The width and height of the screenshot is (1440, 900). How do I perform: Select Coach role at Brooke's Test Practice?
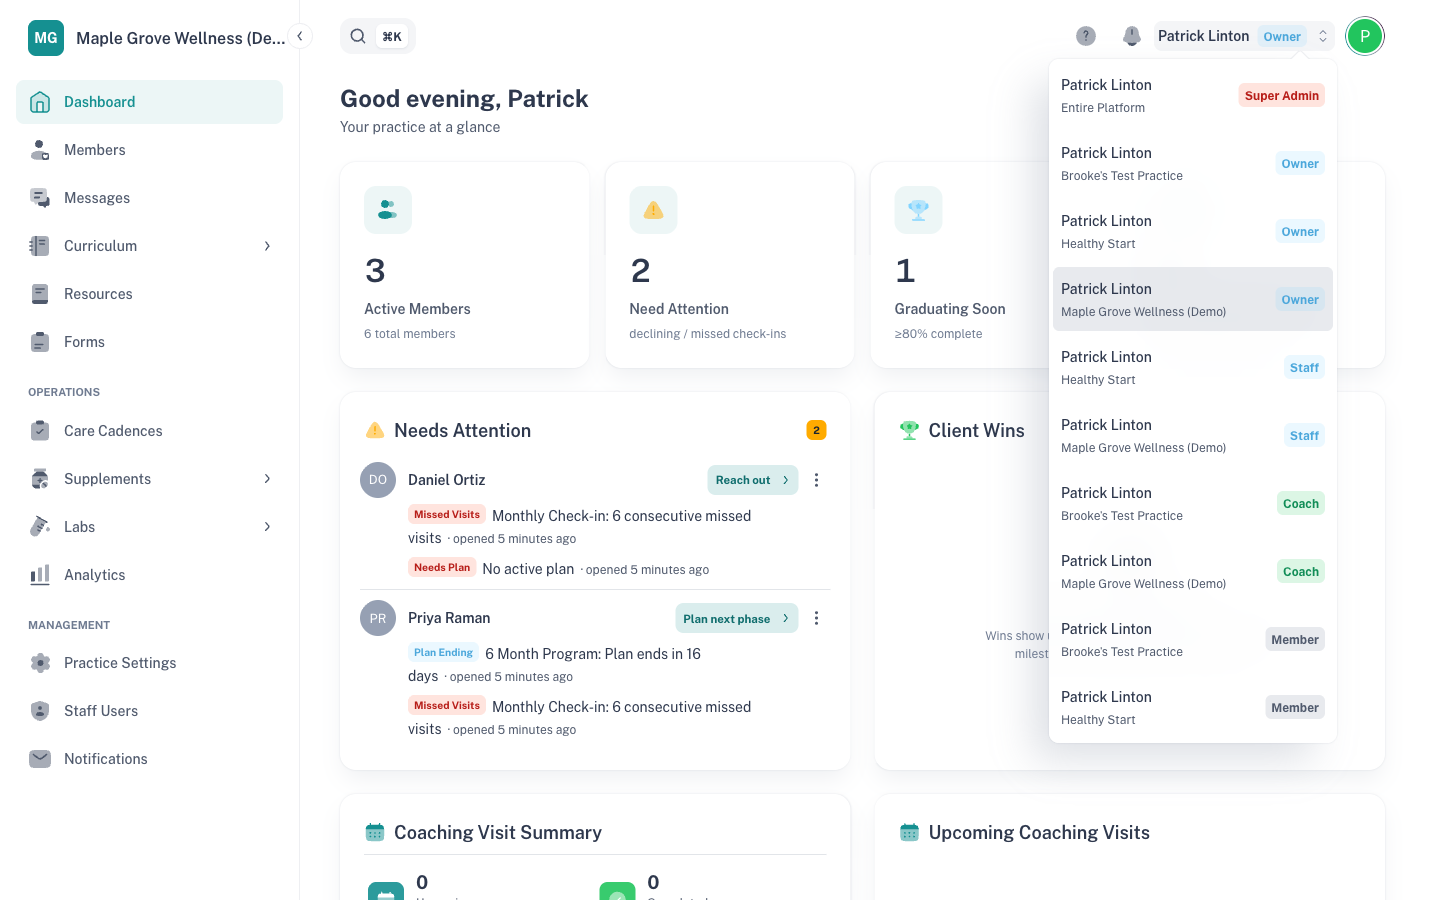point(1193,503)
